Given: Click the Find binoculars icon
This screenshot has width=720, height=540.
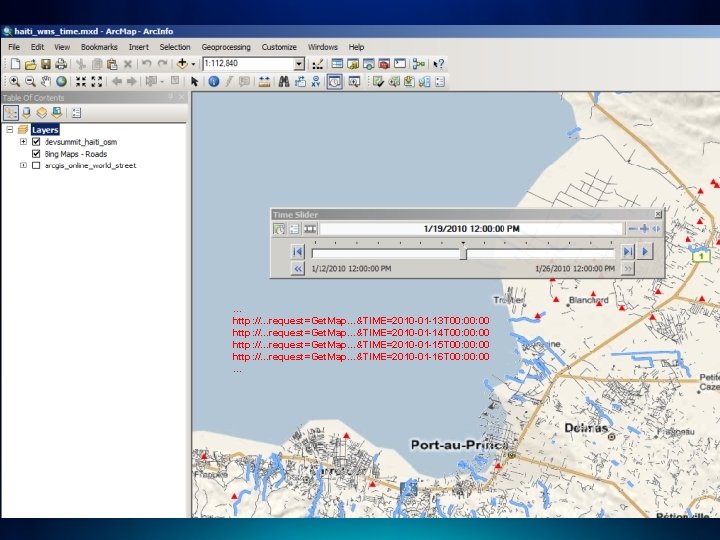Looking at the screenshot, I should point(283,81).
